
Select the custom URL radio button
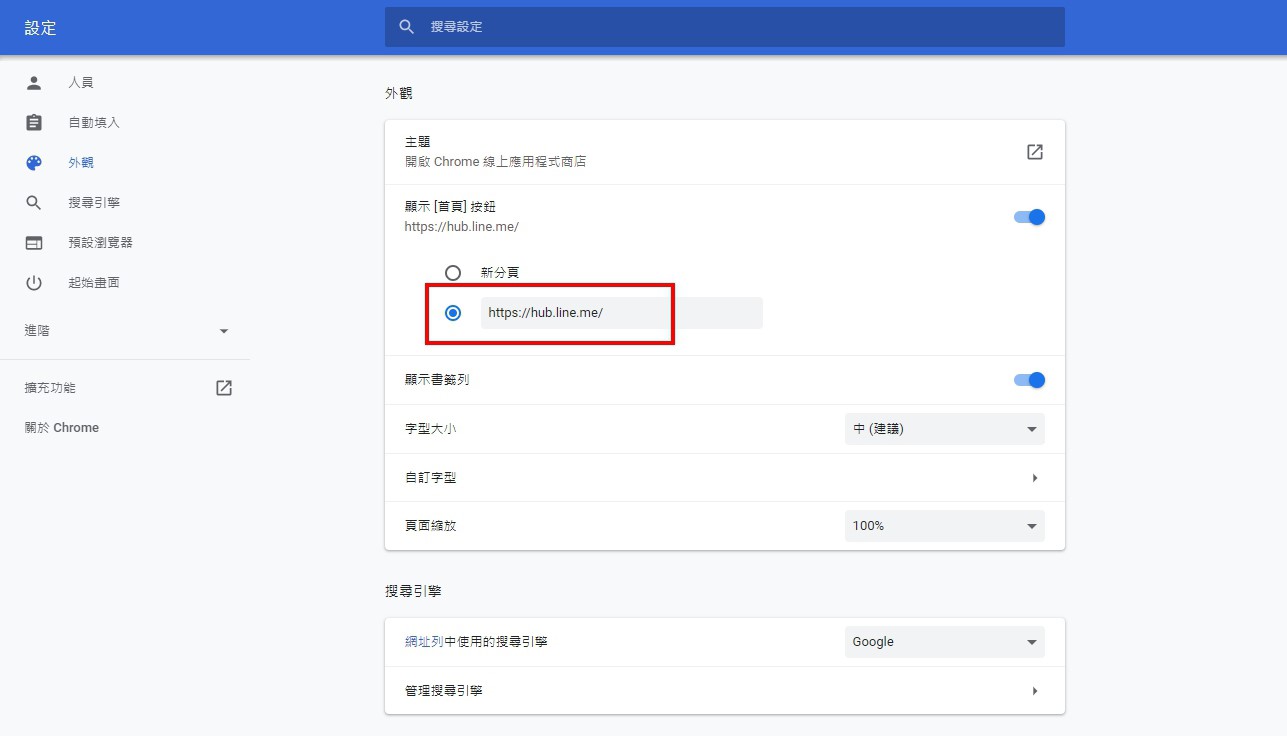pyautogui.click(x=453, y=313)
